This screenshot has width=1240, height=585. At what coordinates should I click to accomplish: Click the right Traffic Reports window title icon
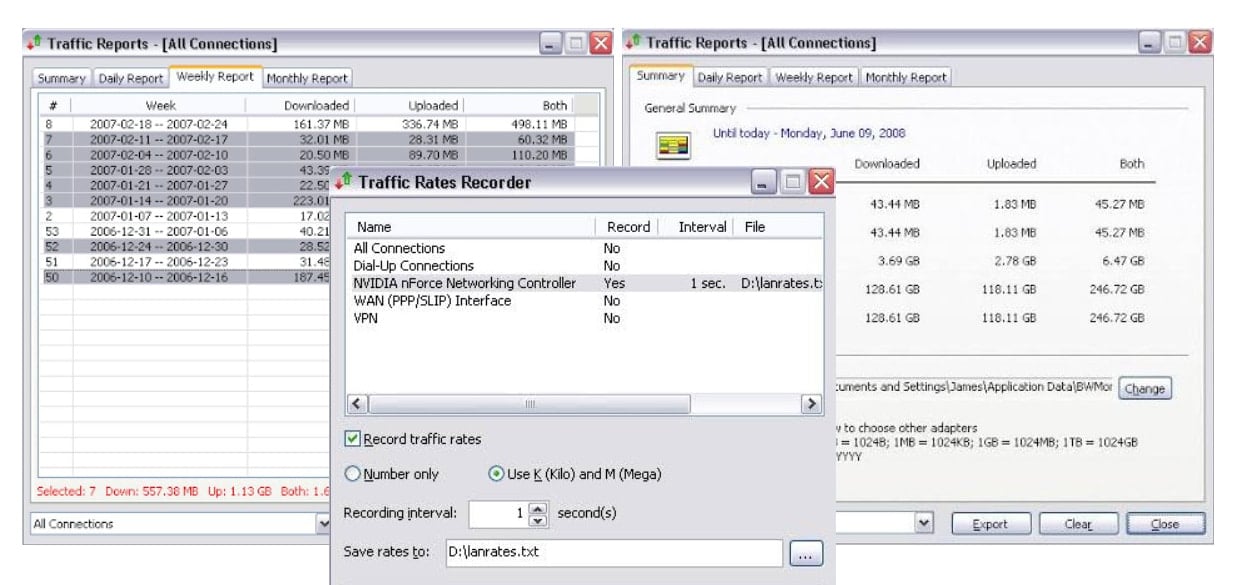pyautogui.click(x=632, y=43)
